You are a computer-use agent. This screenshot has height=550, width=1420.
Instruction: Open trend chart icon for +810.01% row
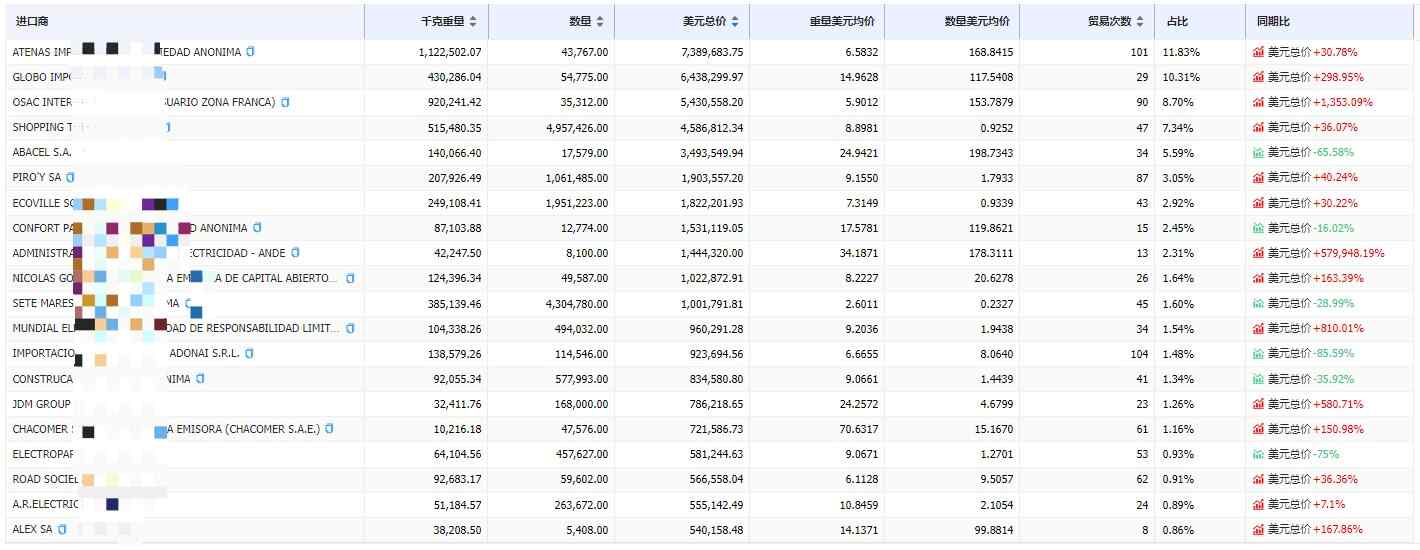(x=1258, y=328)
